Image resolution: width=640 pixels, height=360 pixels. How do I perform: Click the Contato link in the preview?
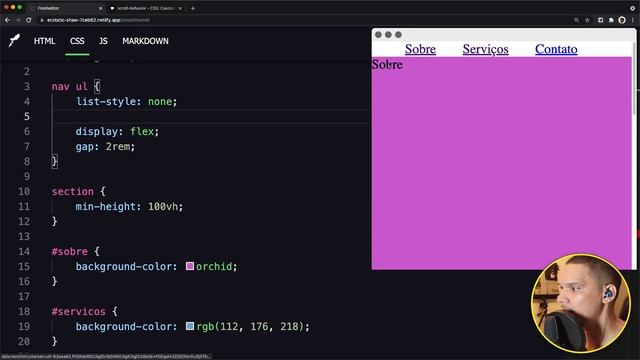pos(556,49)
